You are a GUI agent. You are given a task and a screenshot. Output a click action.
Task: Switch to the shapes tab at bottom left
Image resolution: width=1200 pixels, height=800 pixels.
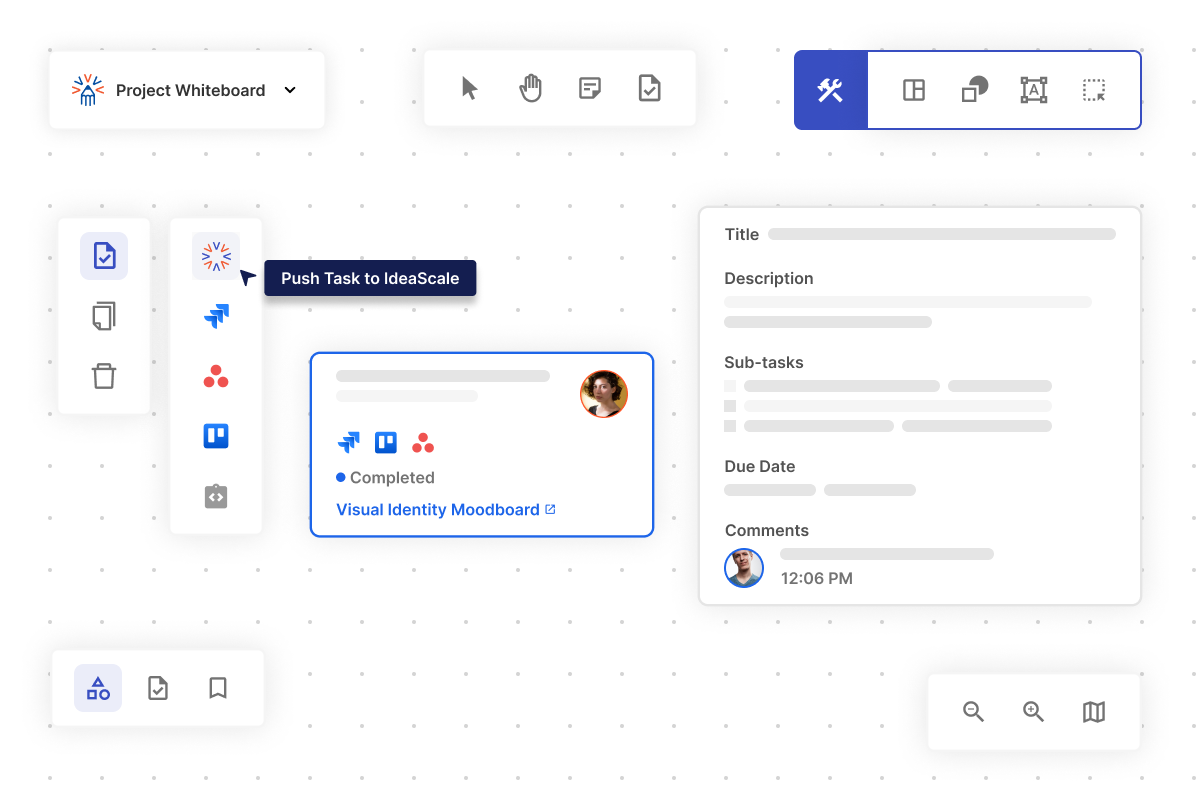[x=98, y=688]
